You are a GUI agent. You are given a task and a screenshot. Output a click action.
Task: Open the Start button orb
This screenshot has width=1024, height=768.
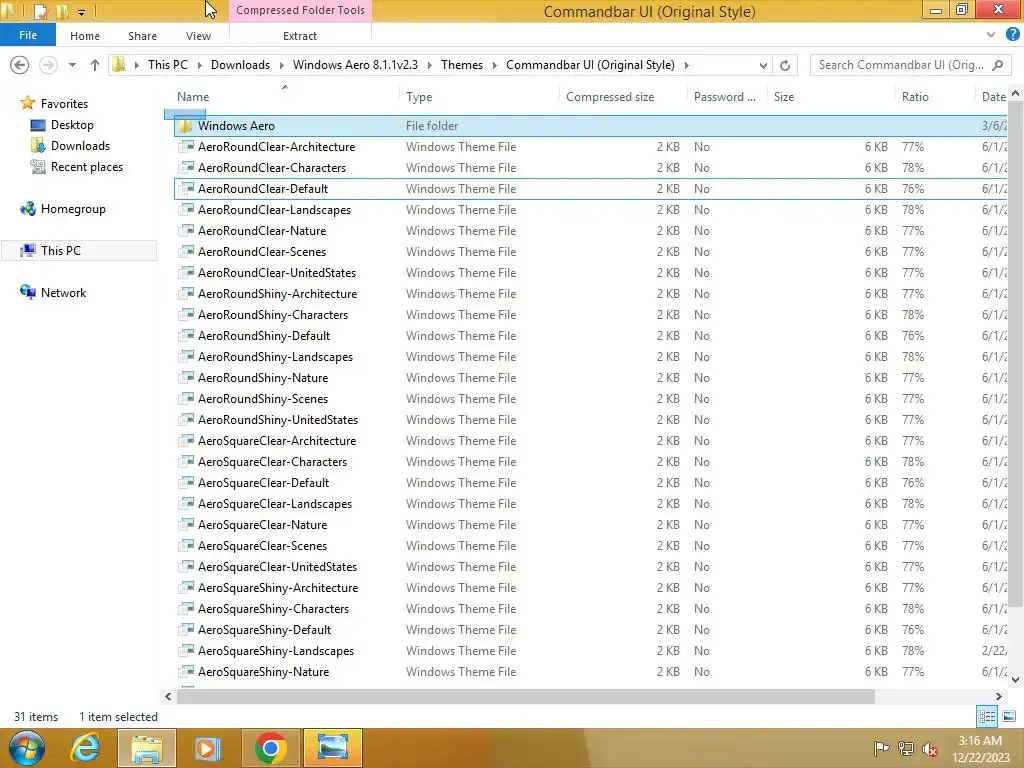[27, 748]
